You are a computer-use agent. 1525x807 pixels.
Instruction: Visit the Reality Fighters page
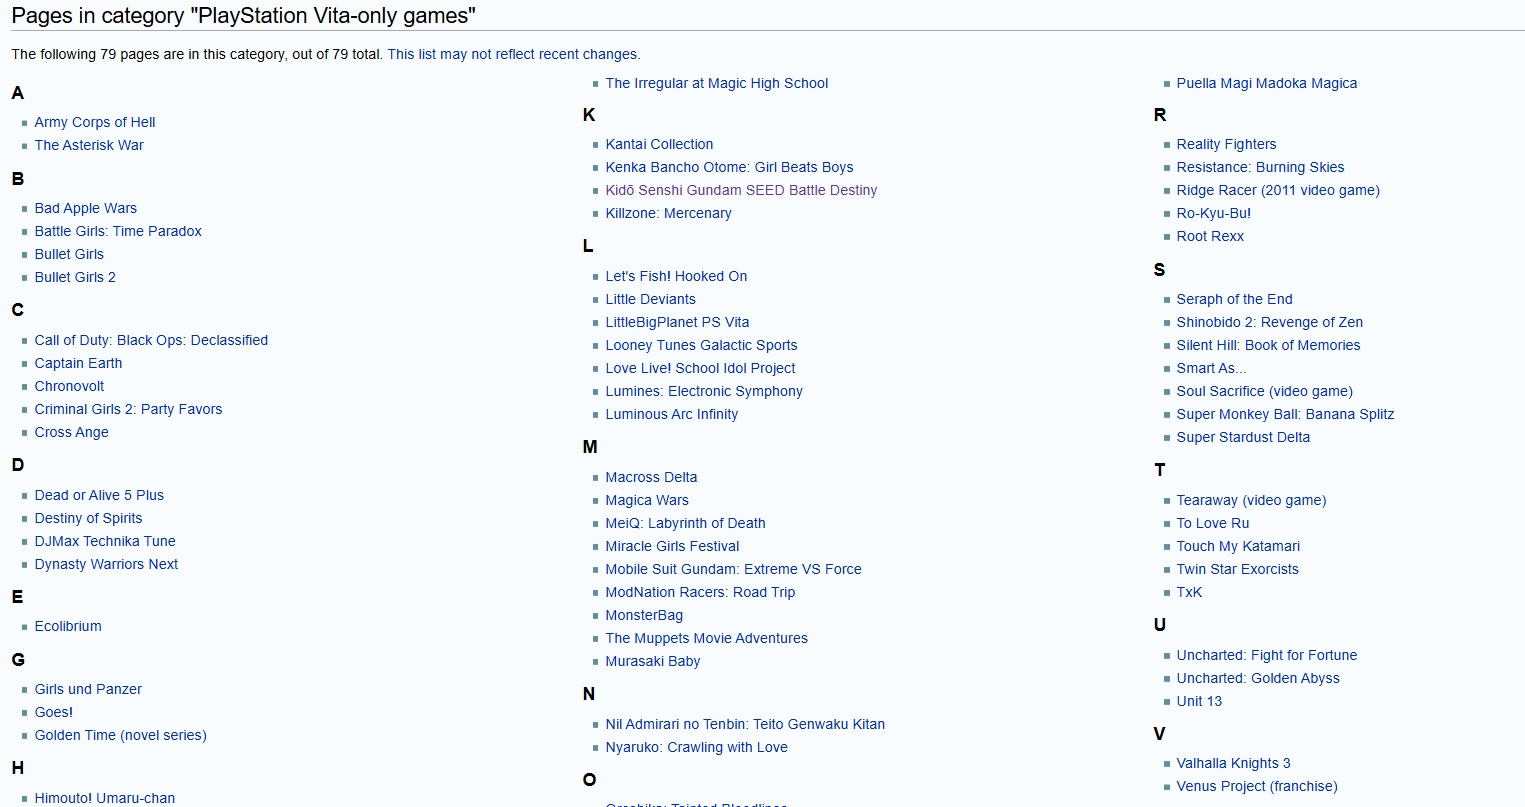tap(1226, 144)
